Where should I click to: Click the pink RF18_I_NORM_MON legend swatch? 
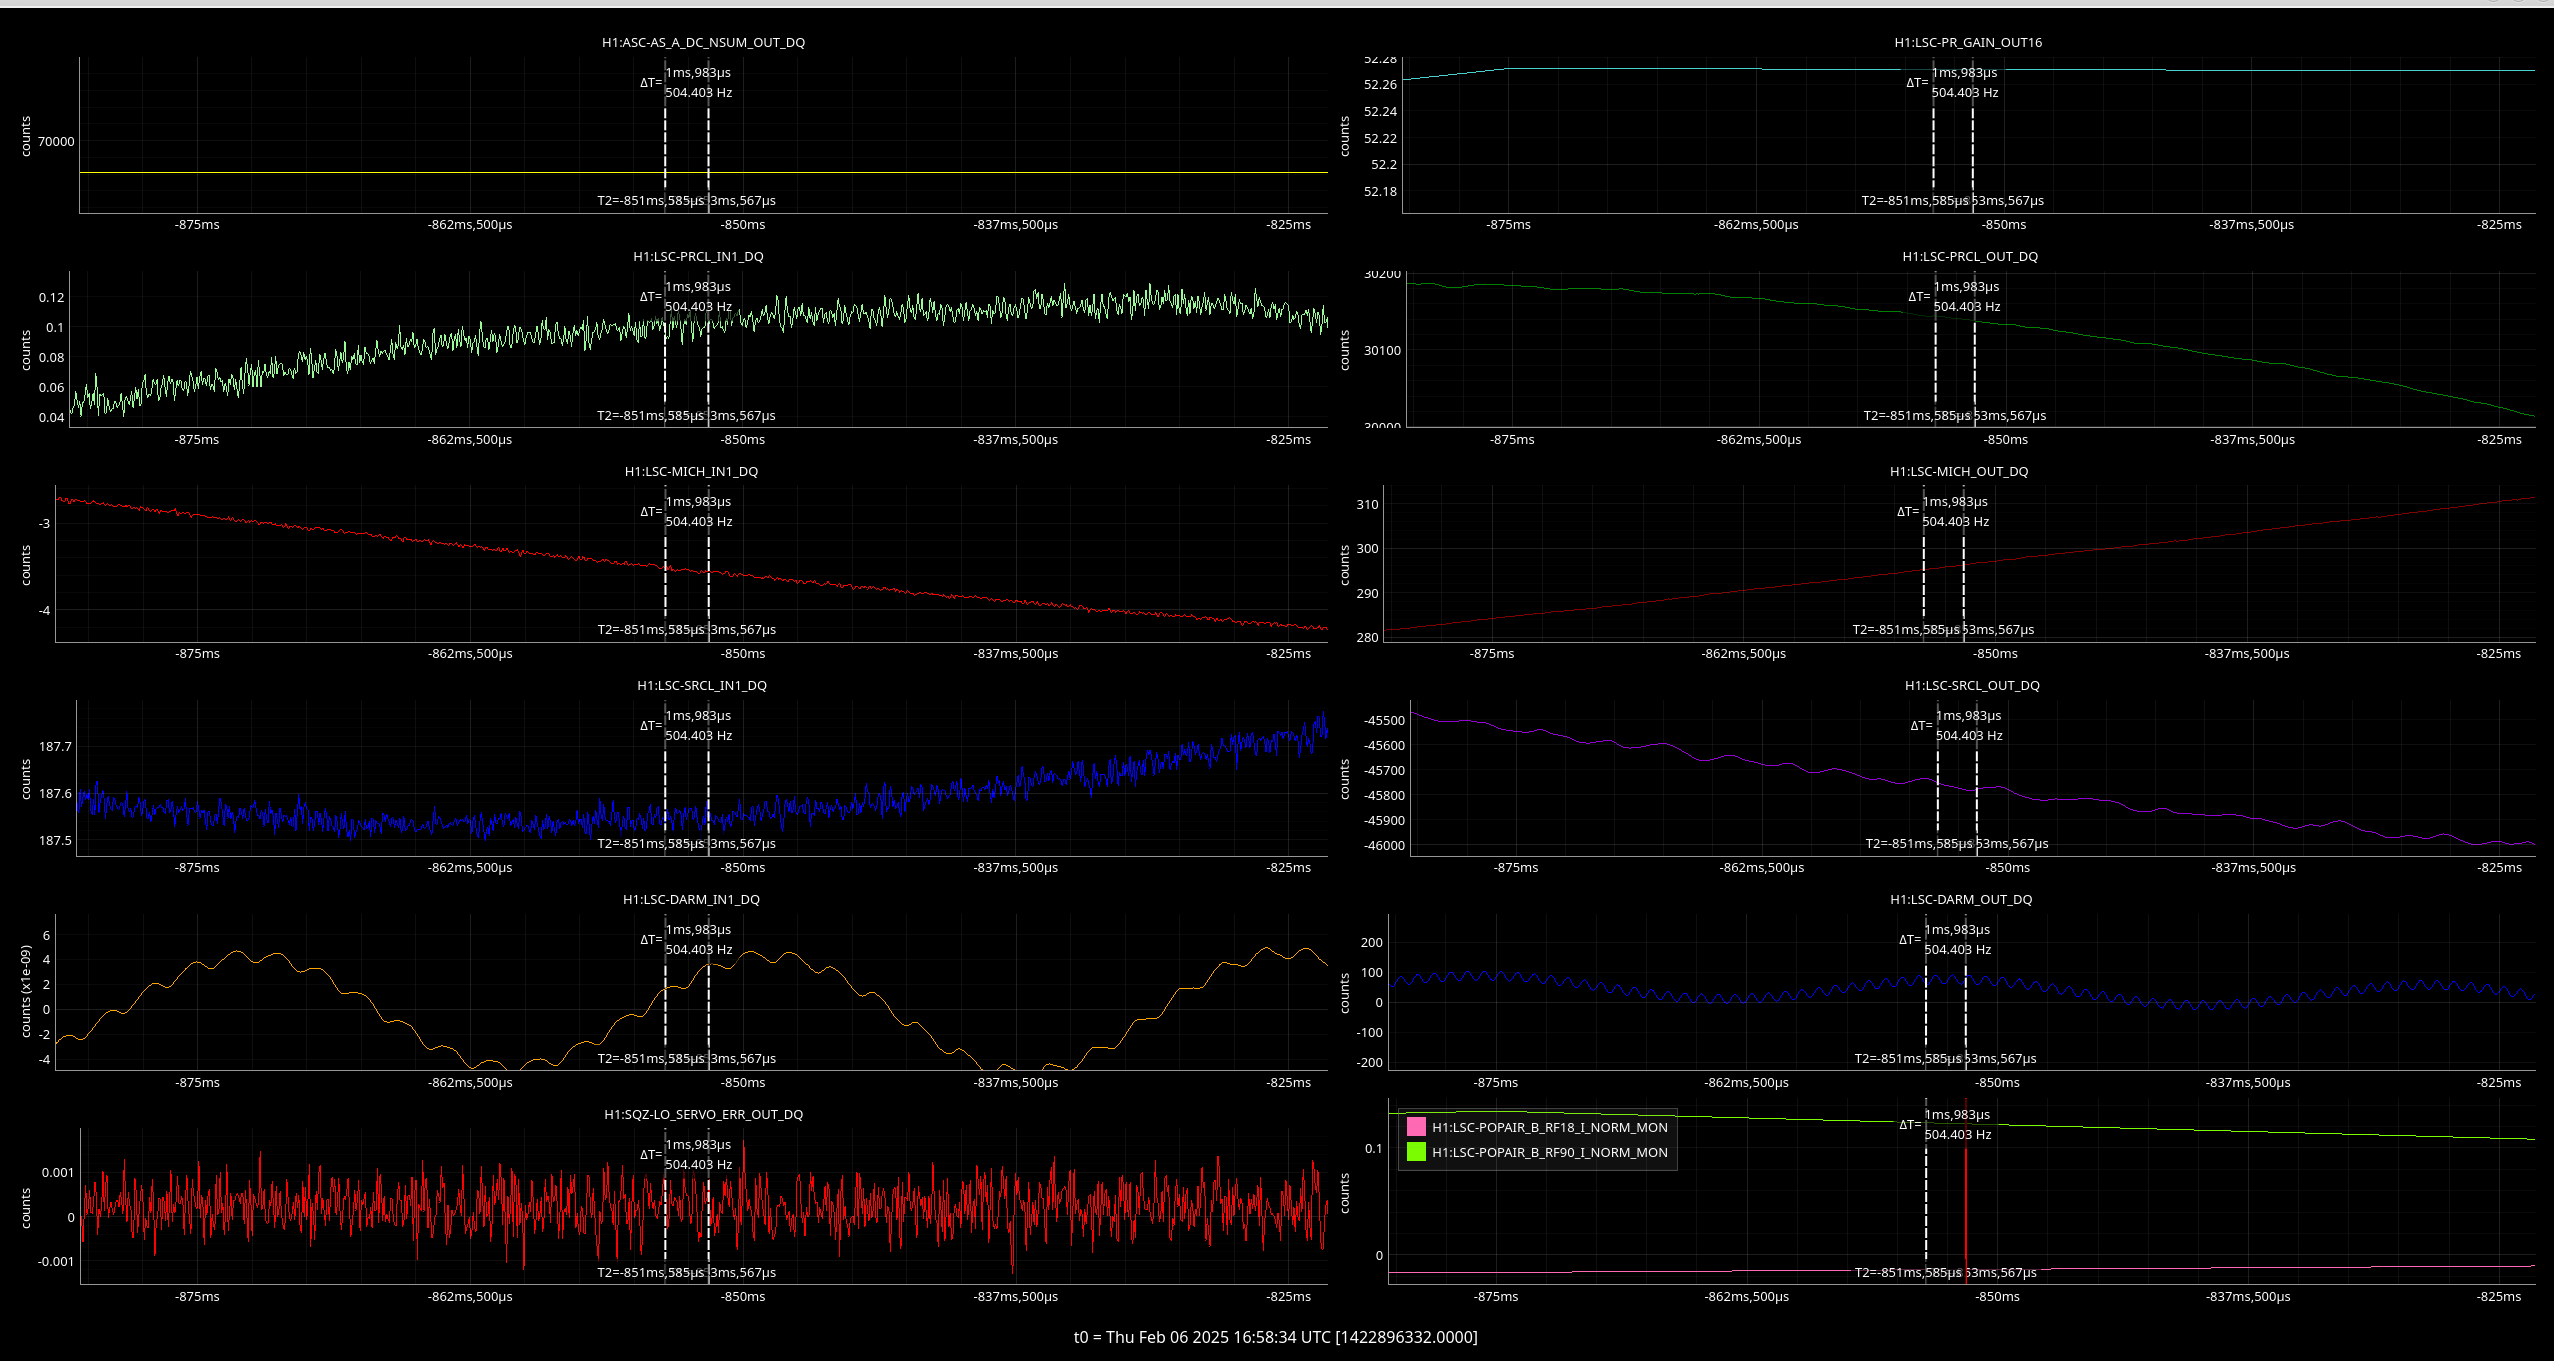(x=1416, y=1127)
